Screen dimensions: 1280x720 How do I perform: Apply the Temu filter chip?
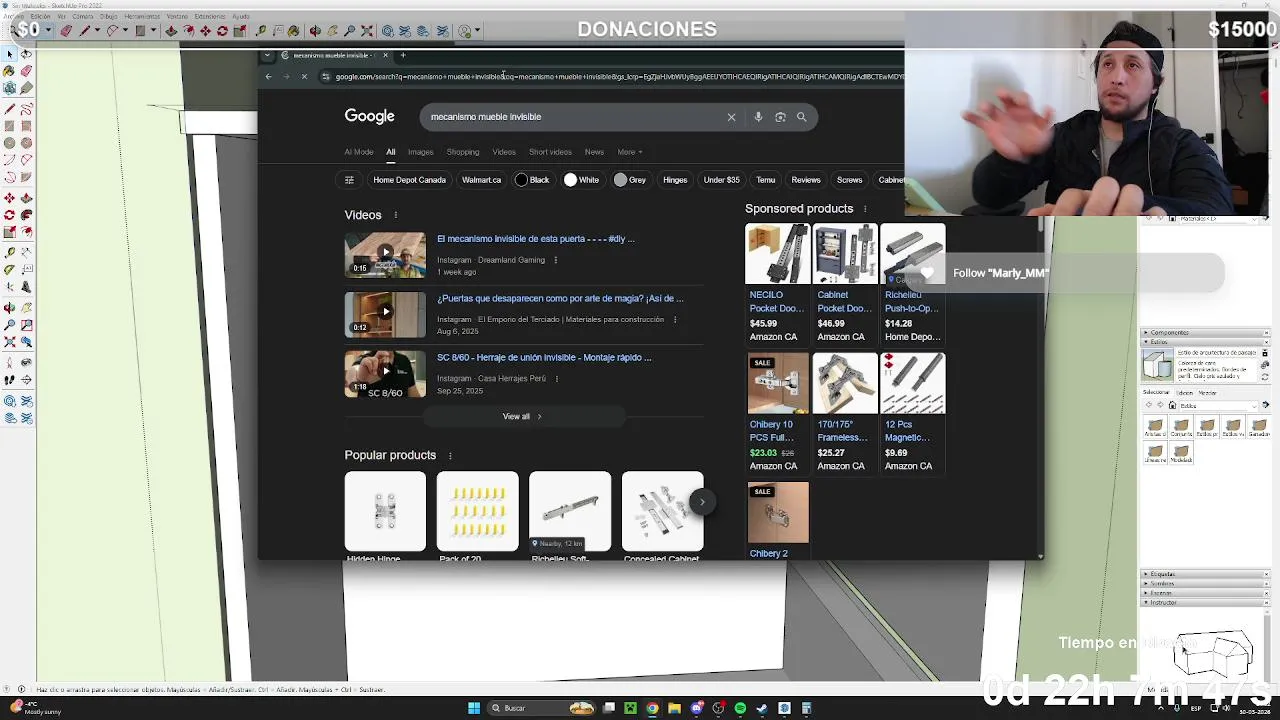(766, 180)
